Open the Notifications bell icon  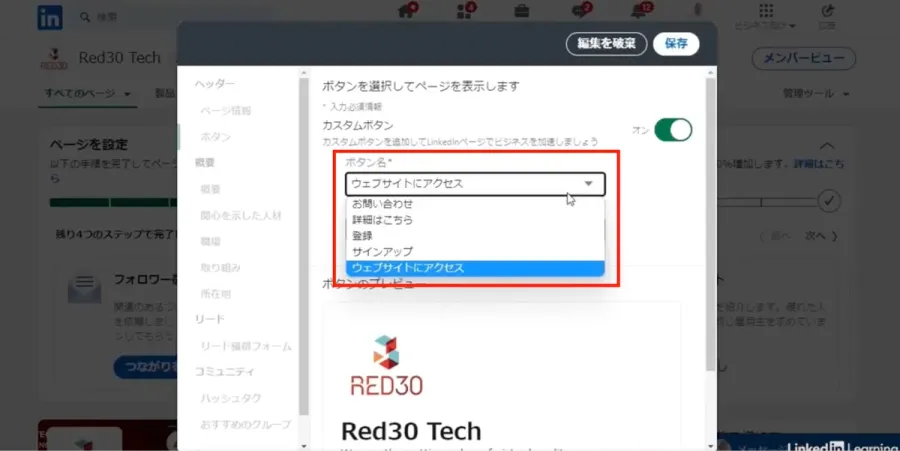639,10
